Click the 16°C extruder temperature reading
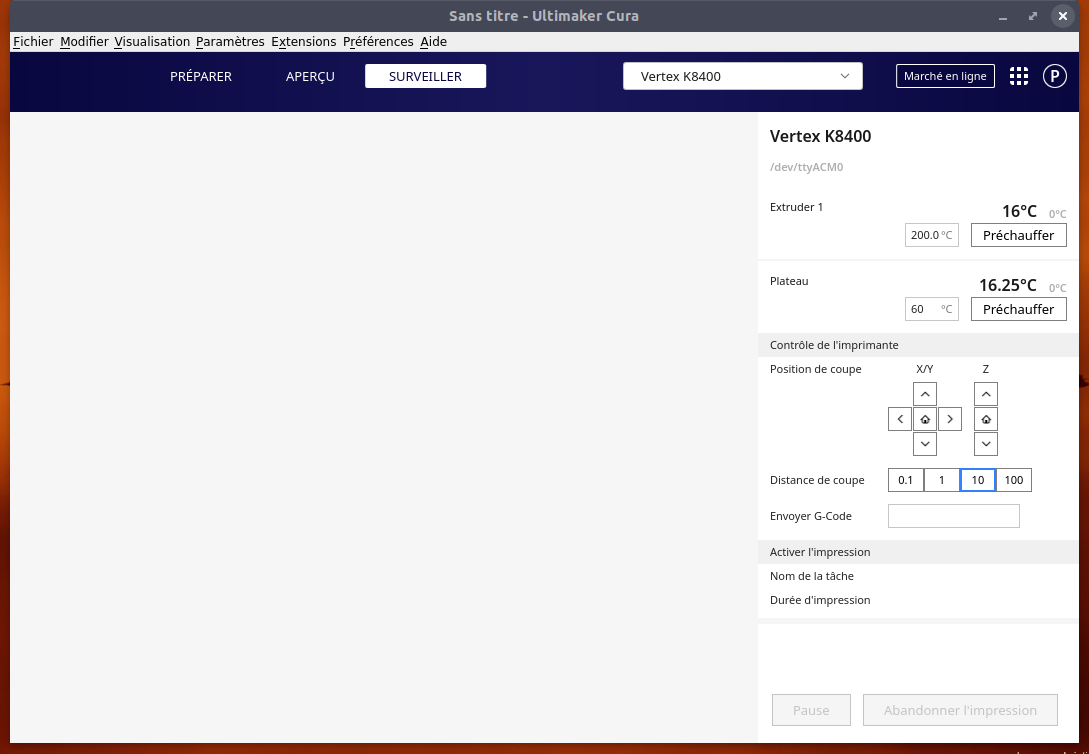The width and height of the screenshot is (1089, 754). coord(1019,211)
